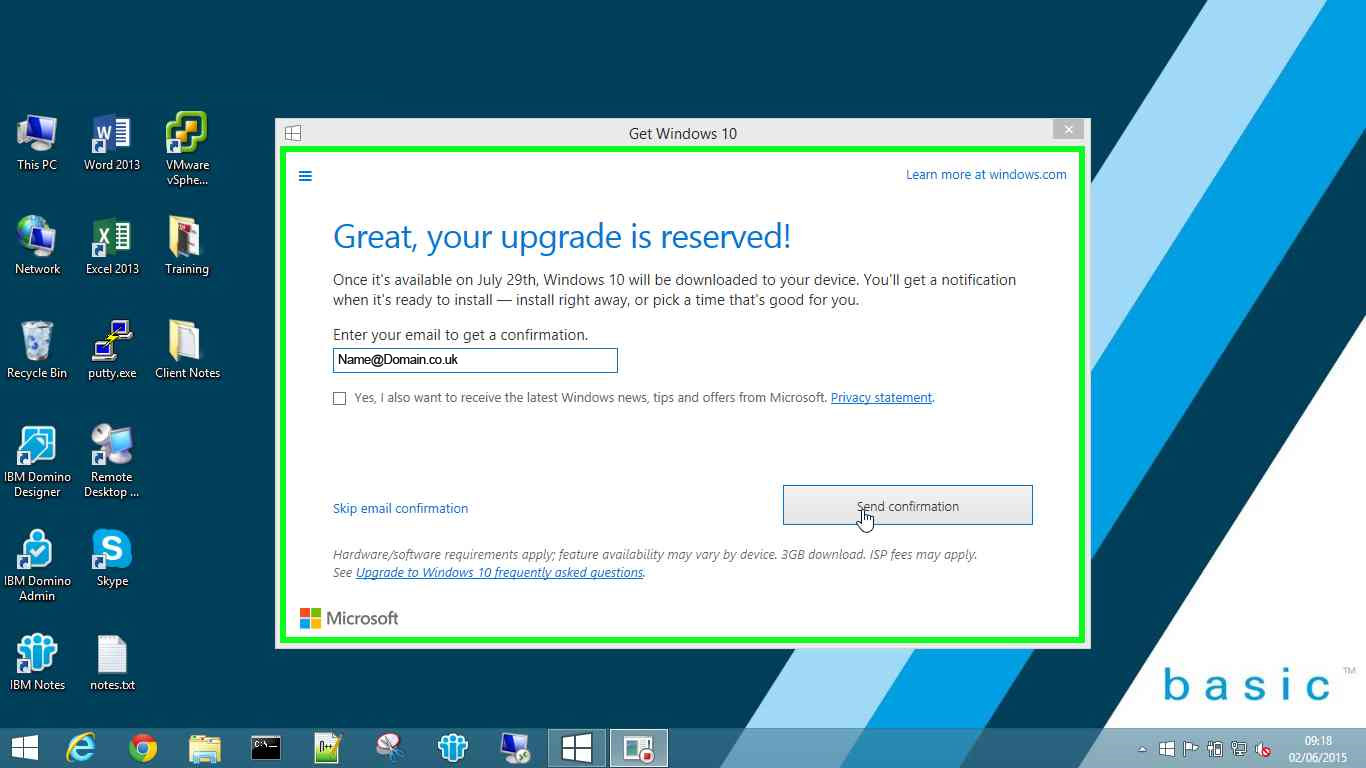1366x768 pixels.
Task: Click into the email address input field
Action: (475, 360)
